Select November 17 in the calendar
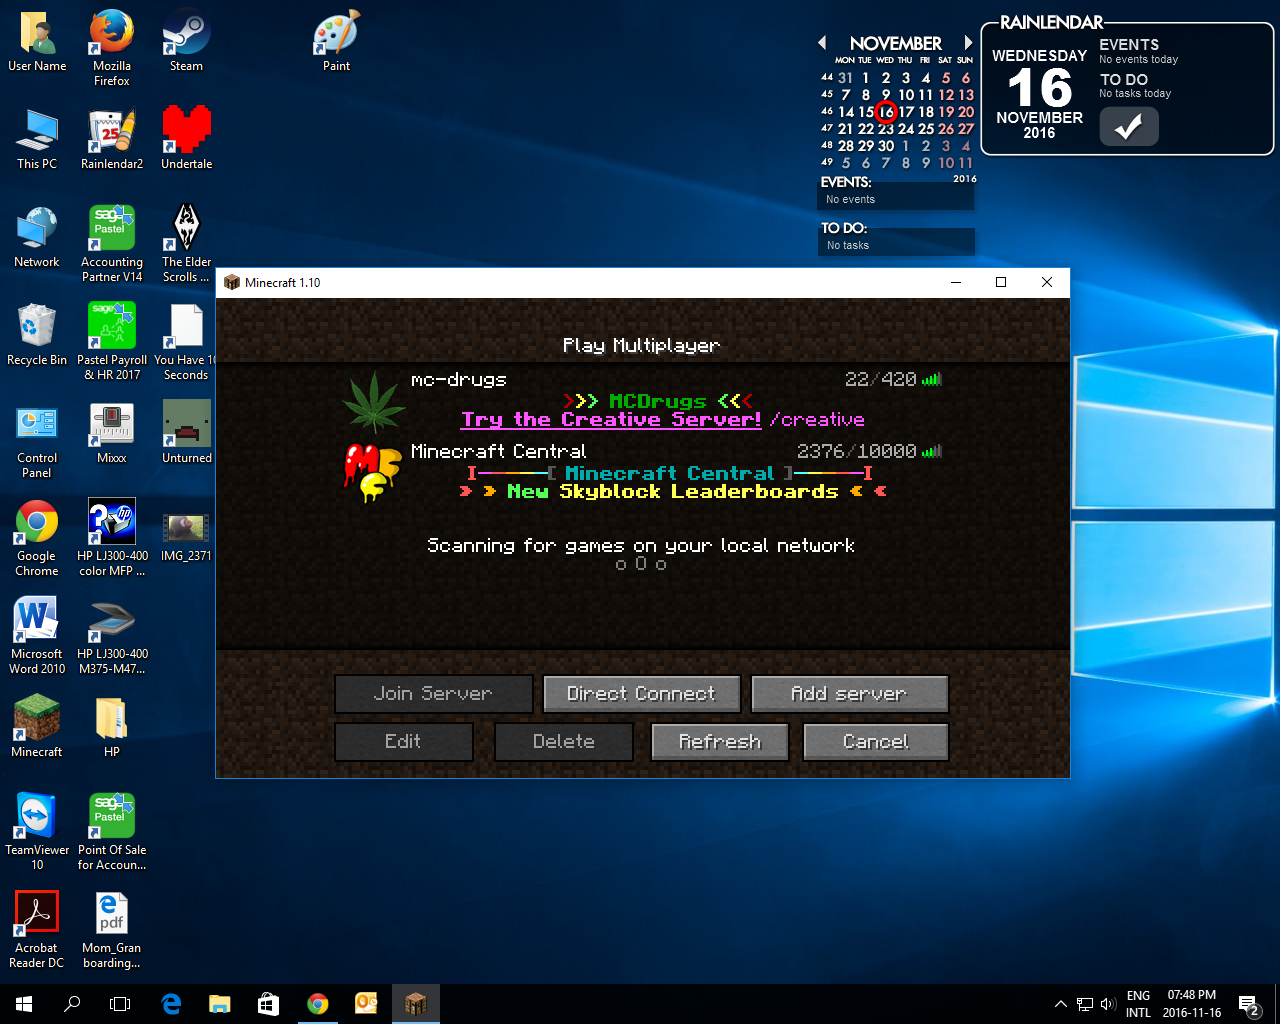Image resolution: width=1280 pixels, height=1024 pixels. 906,112
